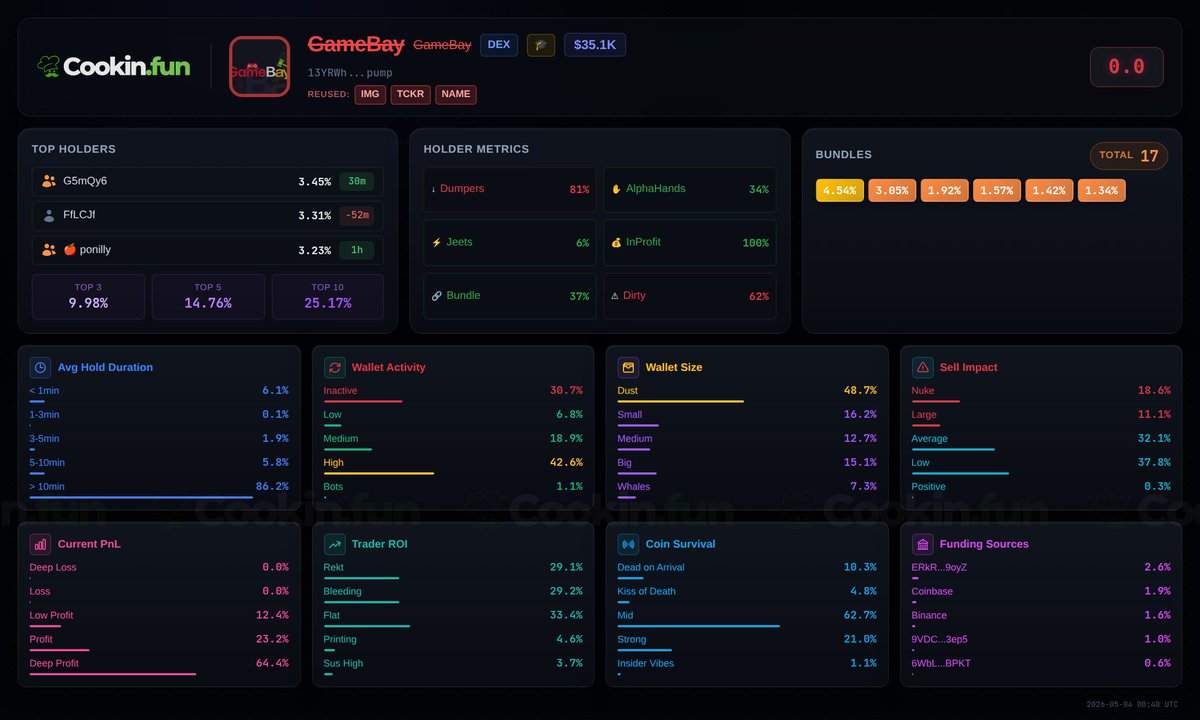Click the $35.1K market cap badge
The width and height of the screenshot is (1200, 720).
[595, 45]
